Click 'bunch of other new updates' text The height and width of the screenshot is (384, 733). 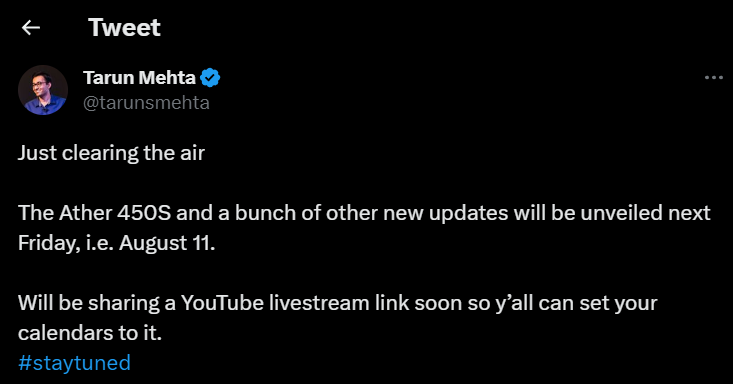coord(372,213)
